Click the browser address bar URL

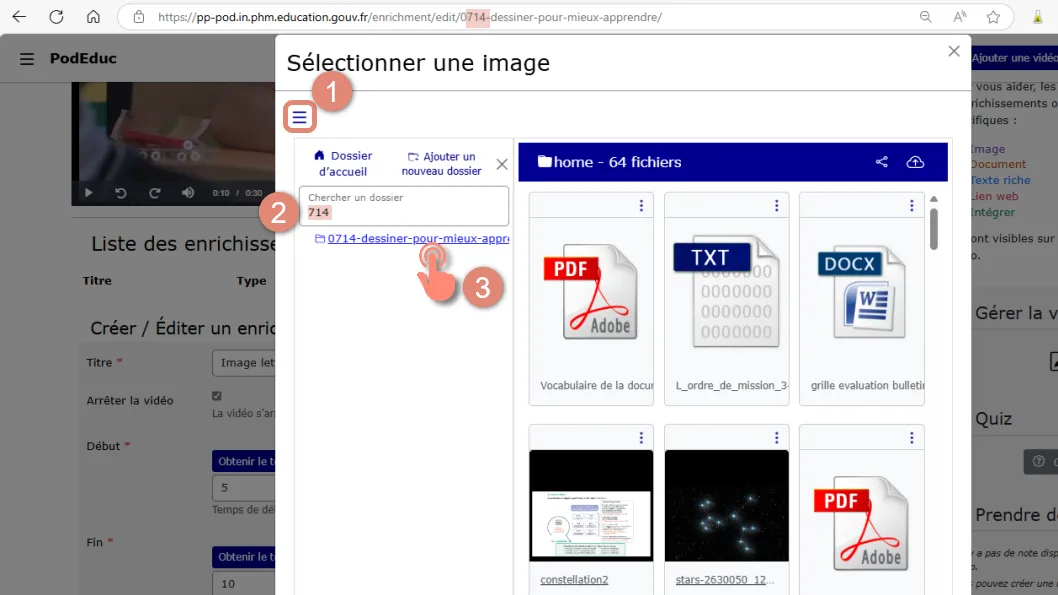tap(410, 17)
